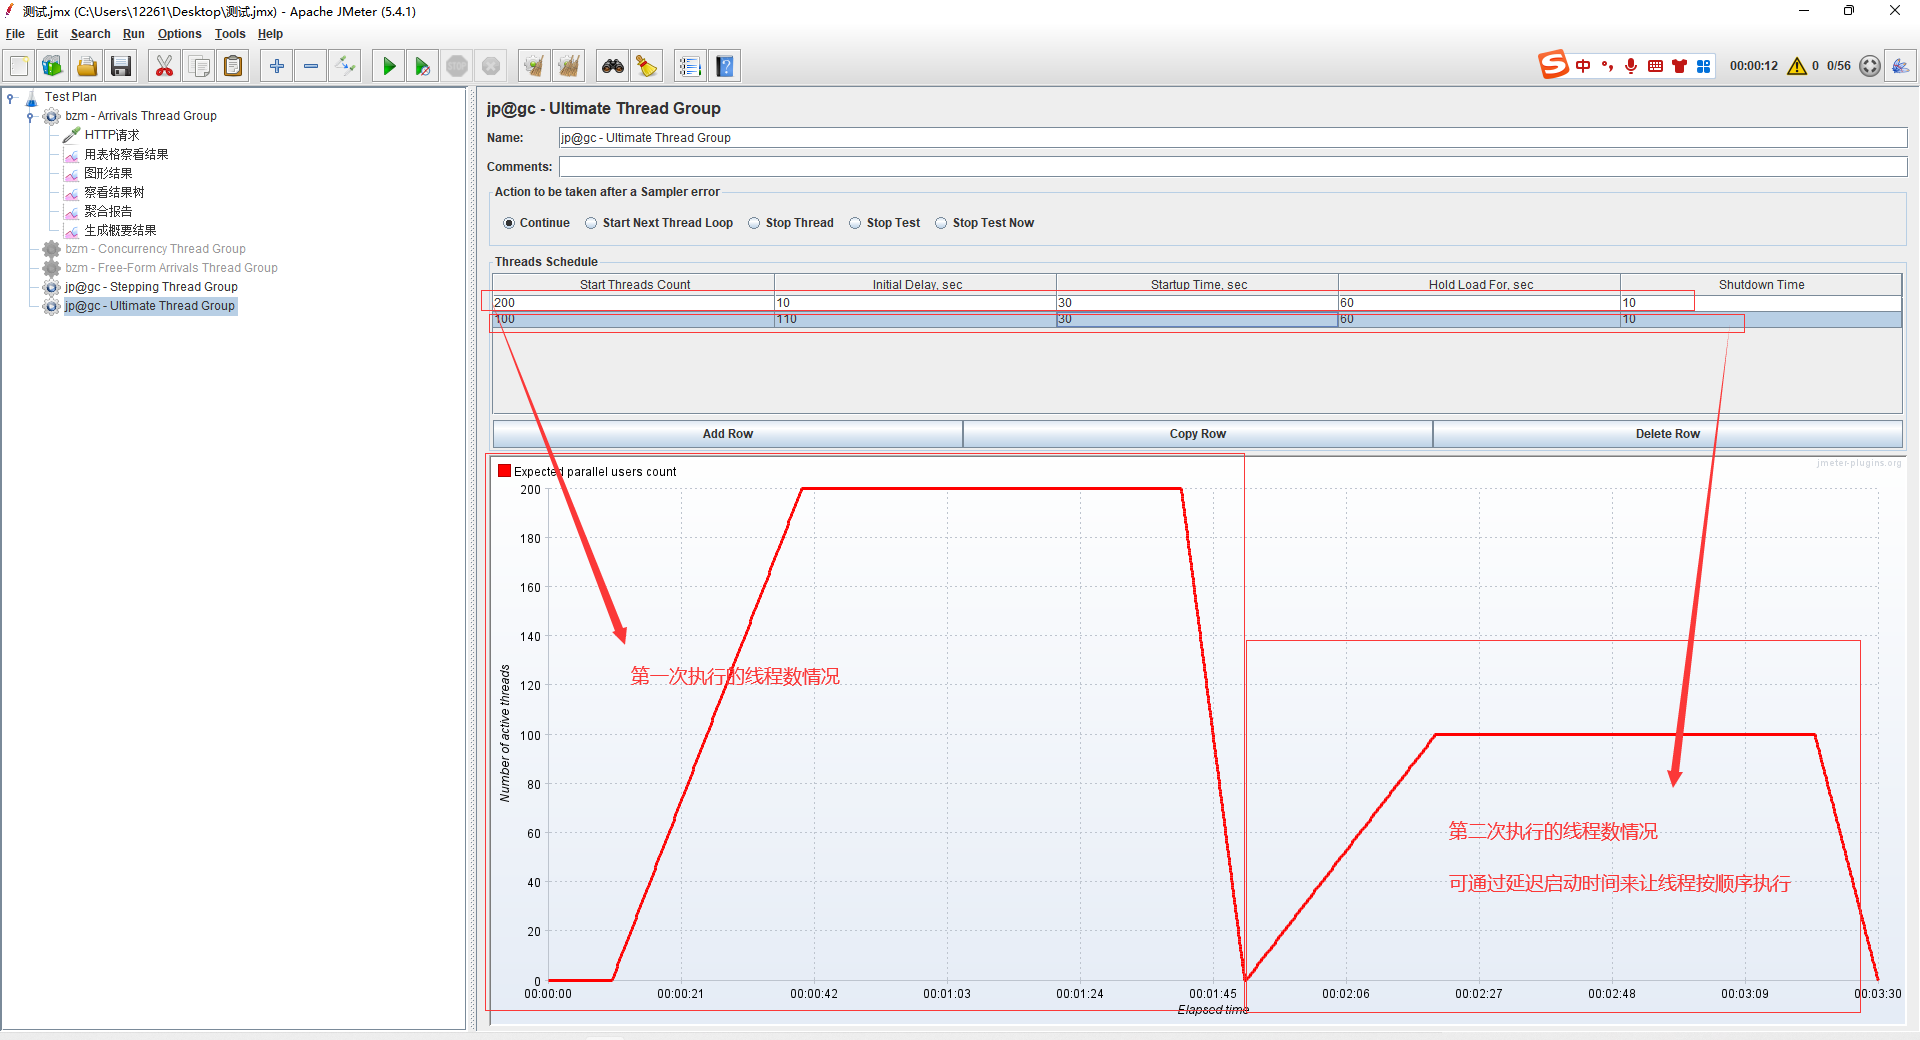This screenshot has width=1920, height=1040.
Task: Select jp@gc - Stepping Thread Group node
Action: [x=151, y=287]
